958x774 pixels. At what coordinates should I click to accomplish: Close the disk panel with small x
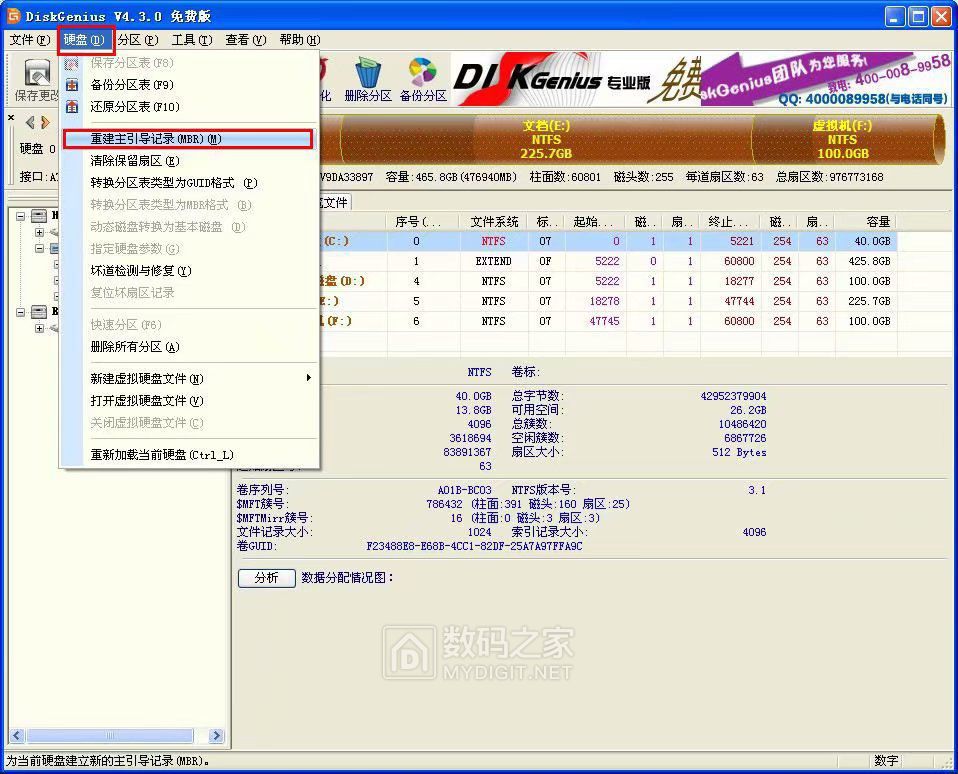(x=11, y=117)
